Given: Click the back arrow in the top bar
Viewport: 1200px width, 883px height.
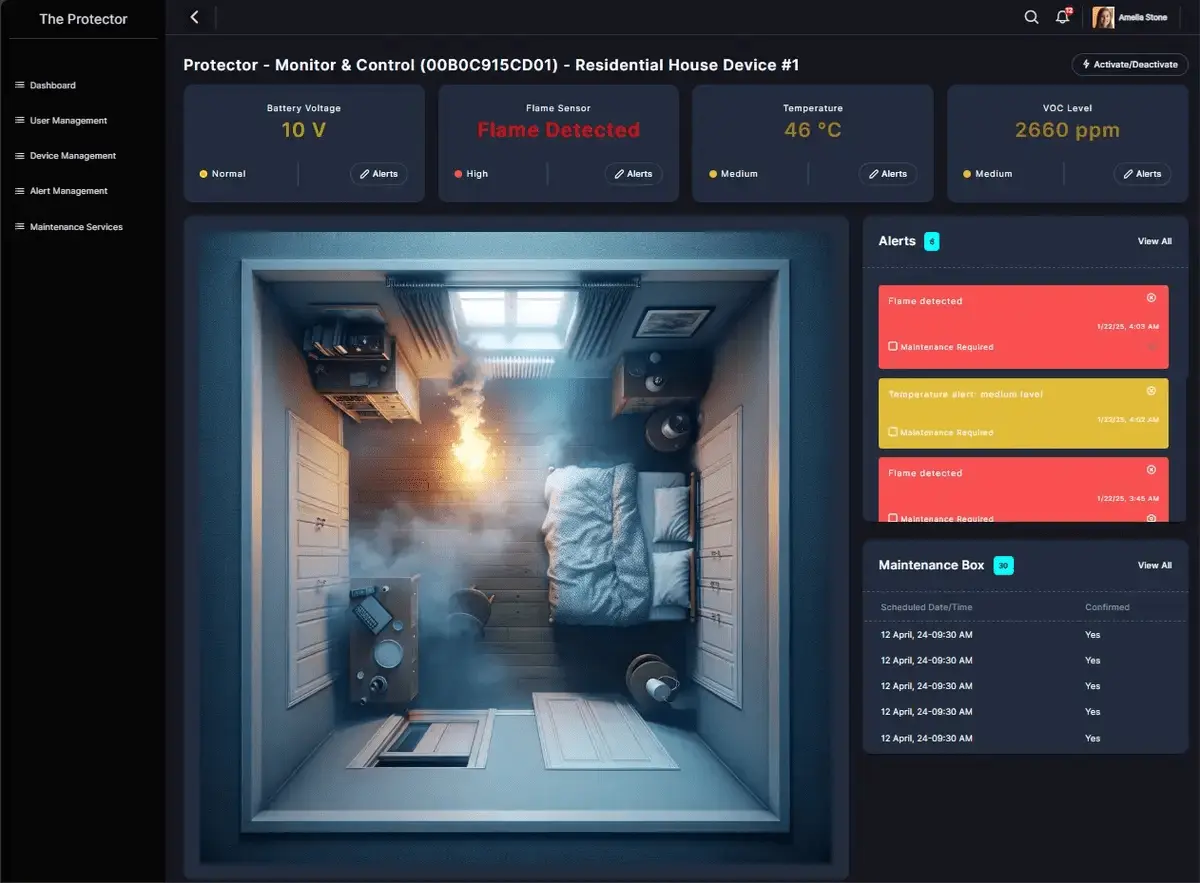Looking at the screenshot, I should tap(194, 17).
